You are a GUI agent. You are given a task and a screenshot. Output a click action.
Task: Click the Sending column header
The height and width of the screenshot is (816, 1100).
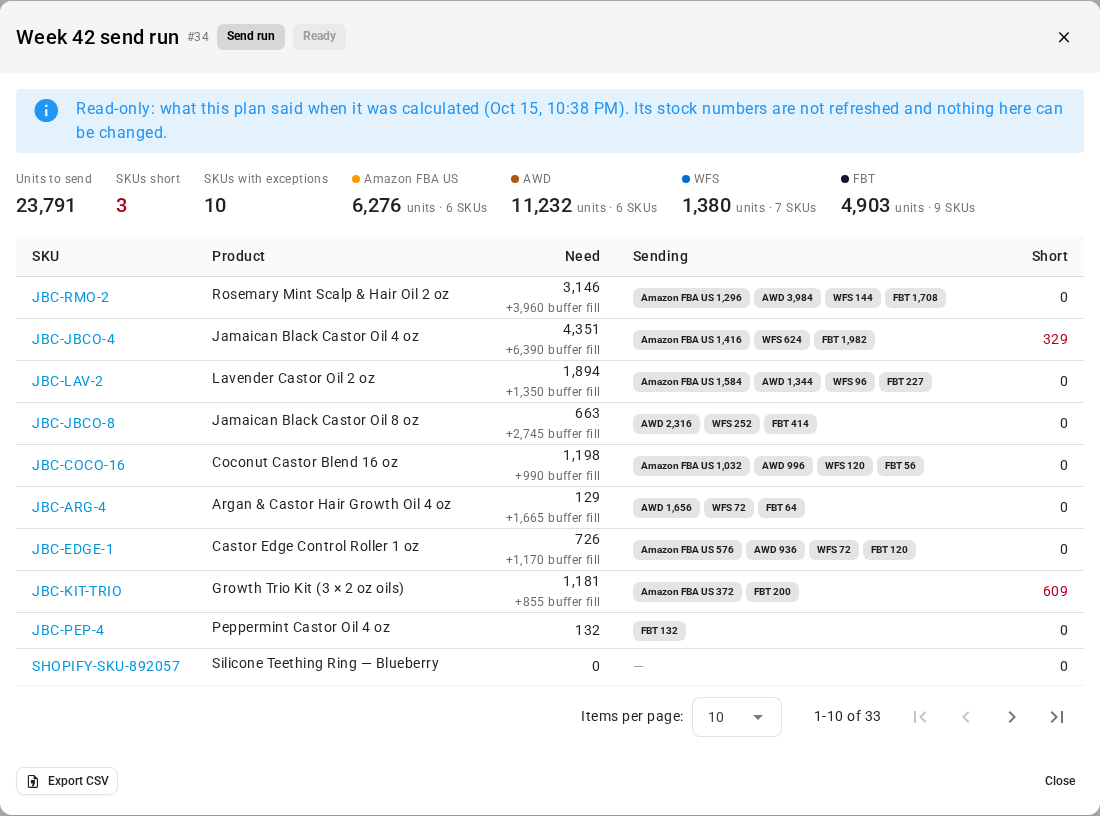pos(660,256)
